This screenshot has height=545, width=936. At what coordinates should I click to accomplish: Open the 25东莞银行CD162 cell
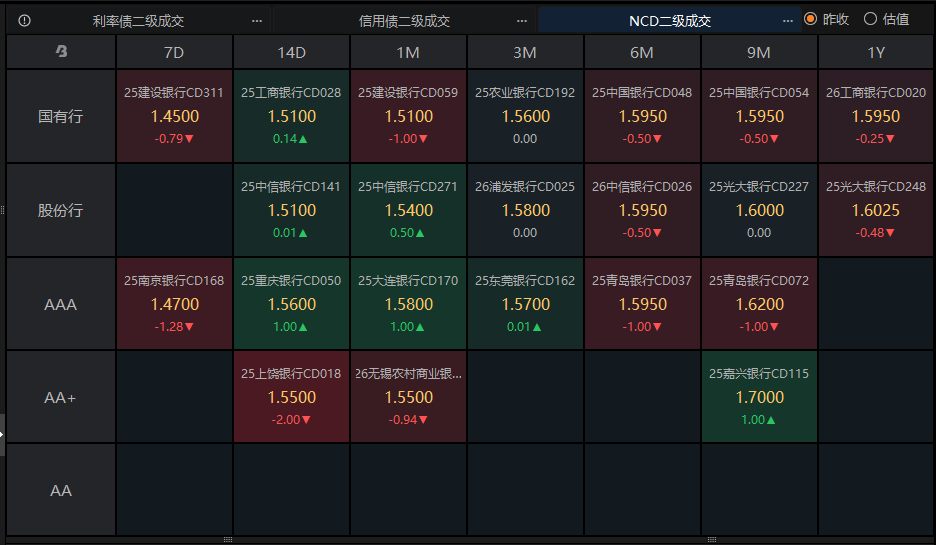point(525,304)
